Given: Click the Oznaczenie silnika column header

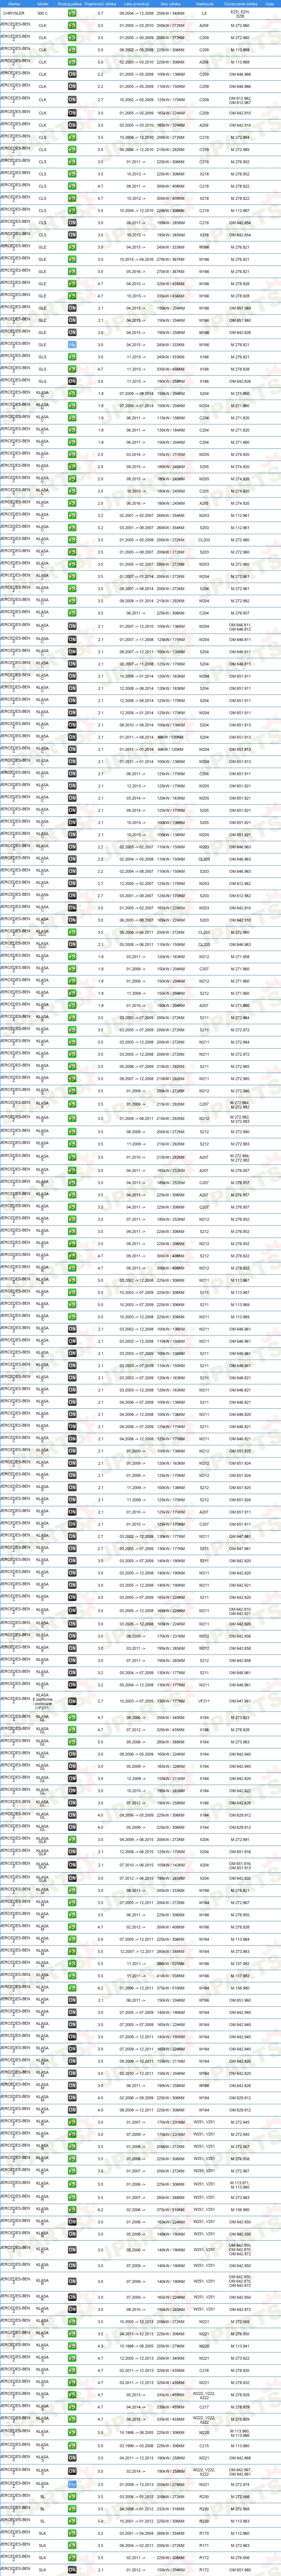Looking at the screenshot, I should pyautogui.click(x=240, y=4).
